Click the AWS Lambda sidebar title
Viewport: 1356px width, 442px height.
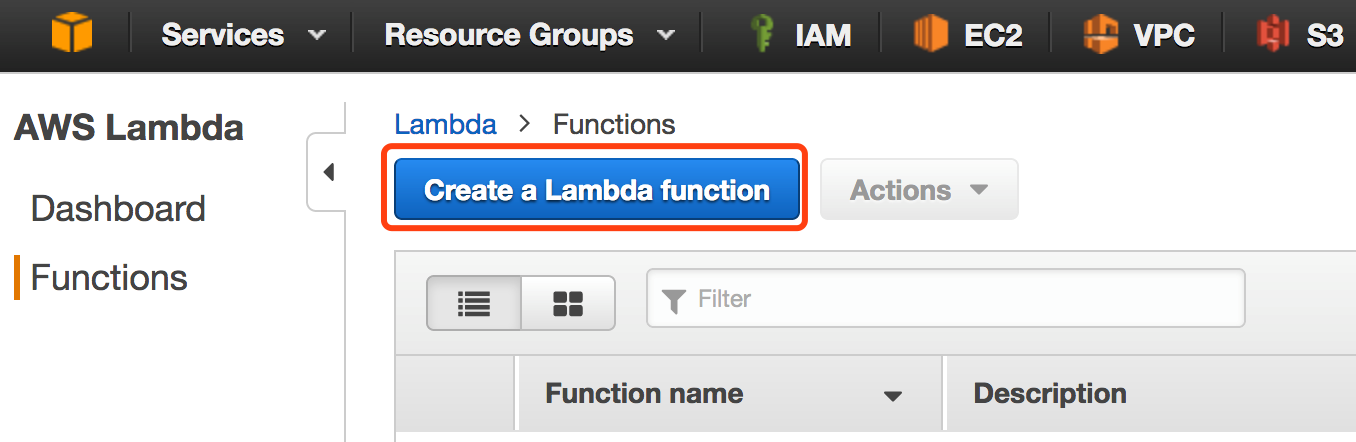128,128
